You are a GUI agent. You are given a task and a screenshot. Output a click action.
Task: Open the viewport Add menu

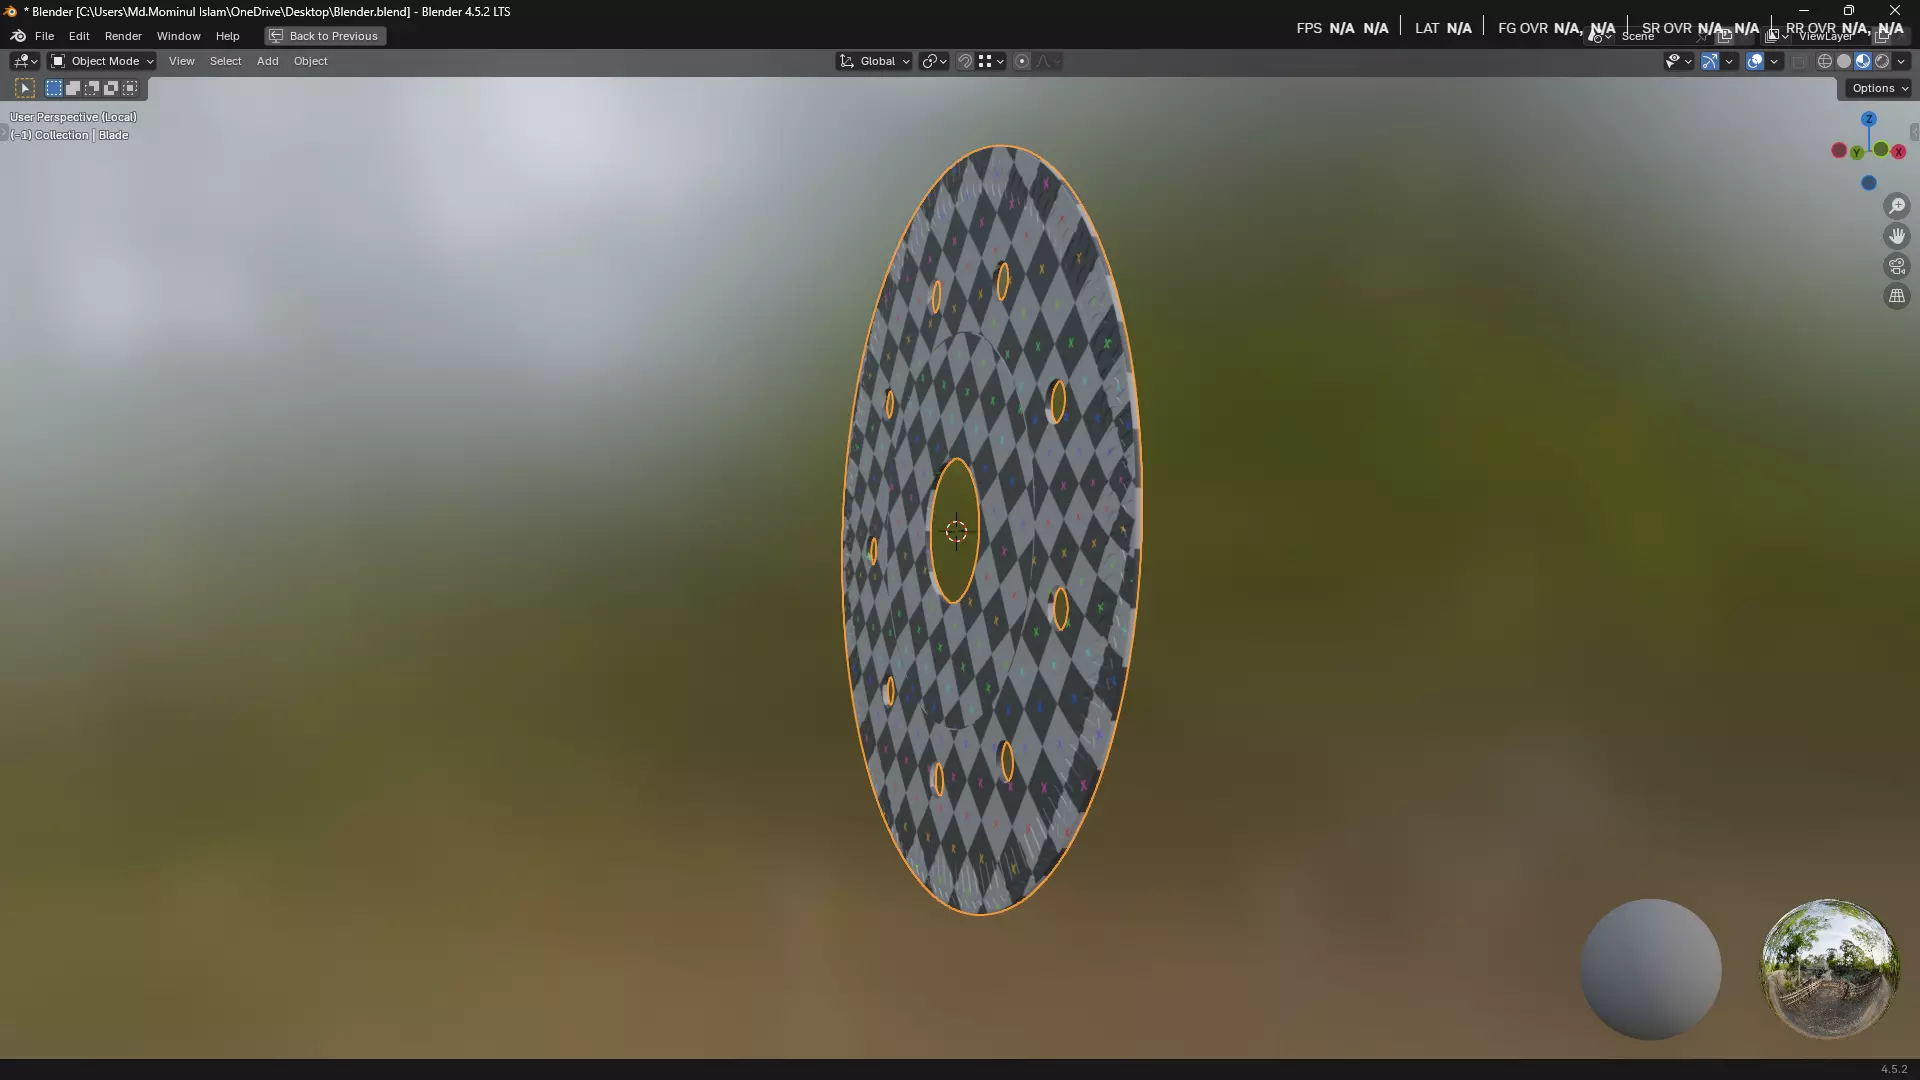coord(267,61)
